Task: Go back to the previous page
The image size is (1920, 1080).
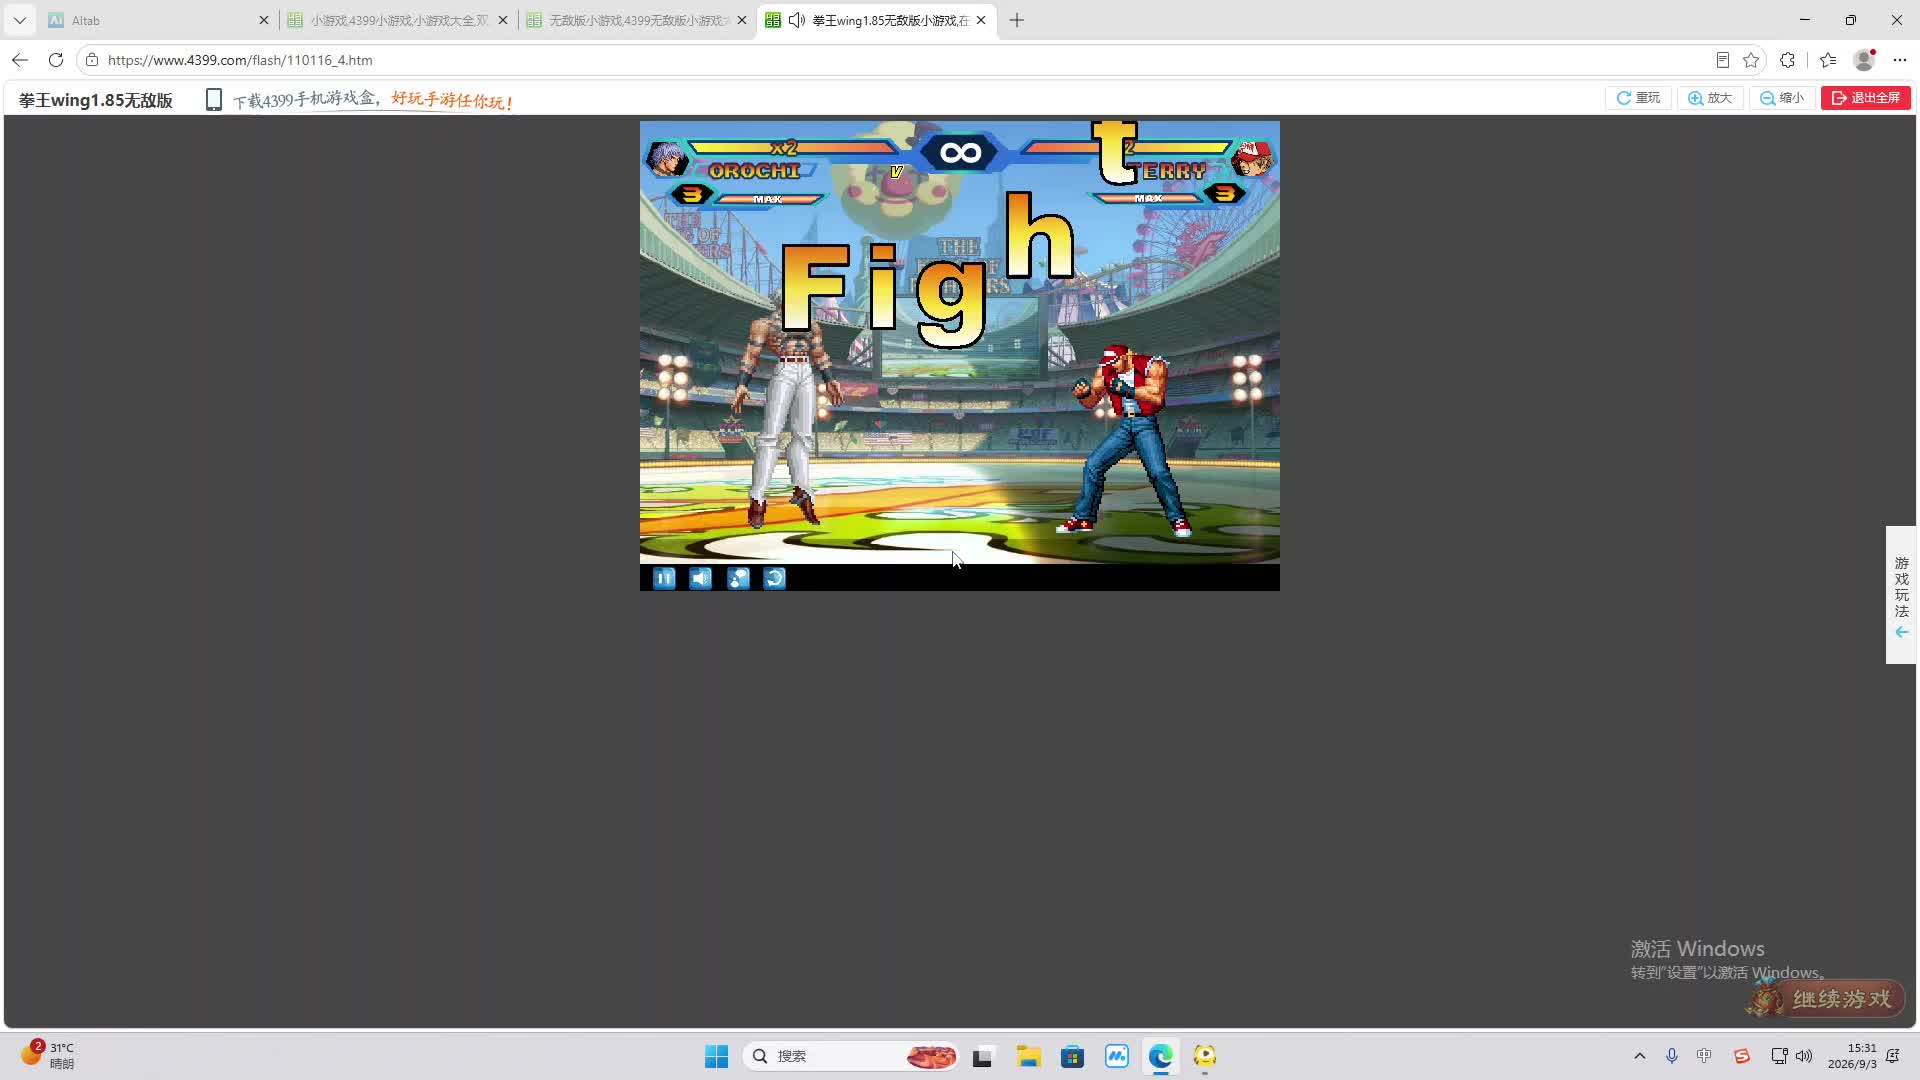Action: [20, 60]
